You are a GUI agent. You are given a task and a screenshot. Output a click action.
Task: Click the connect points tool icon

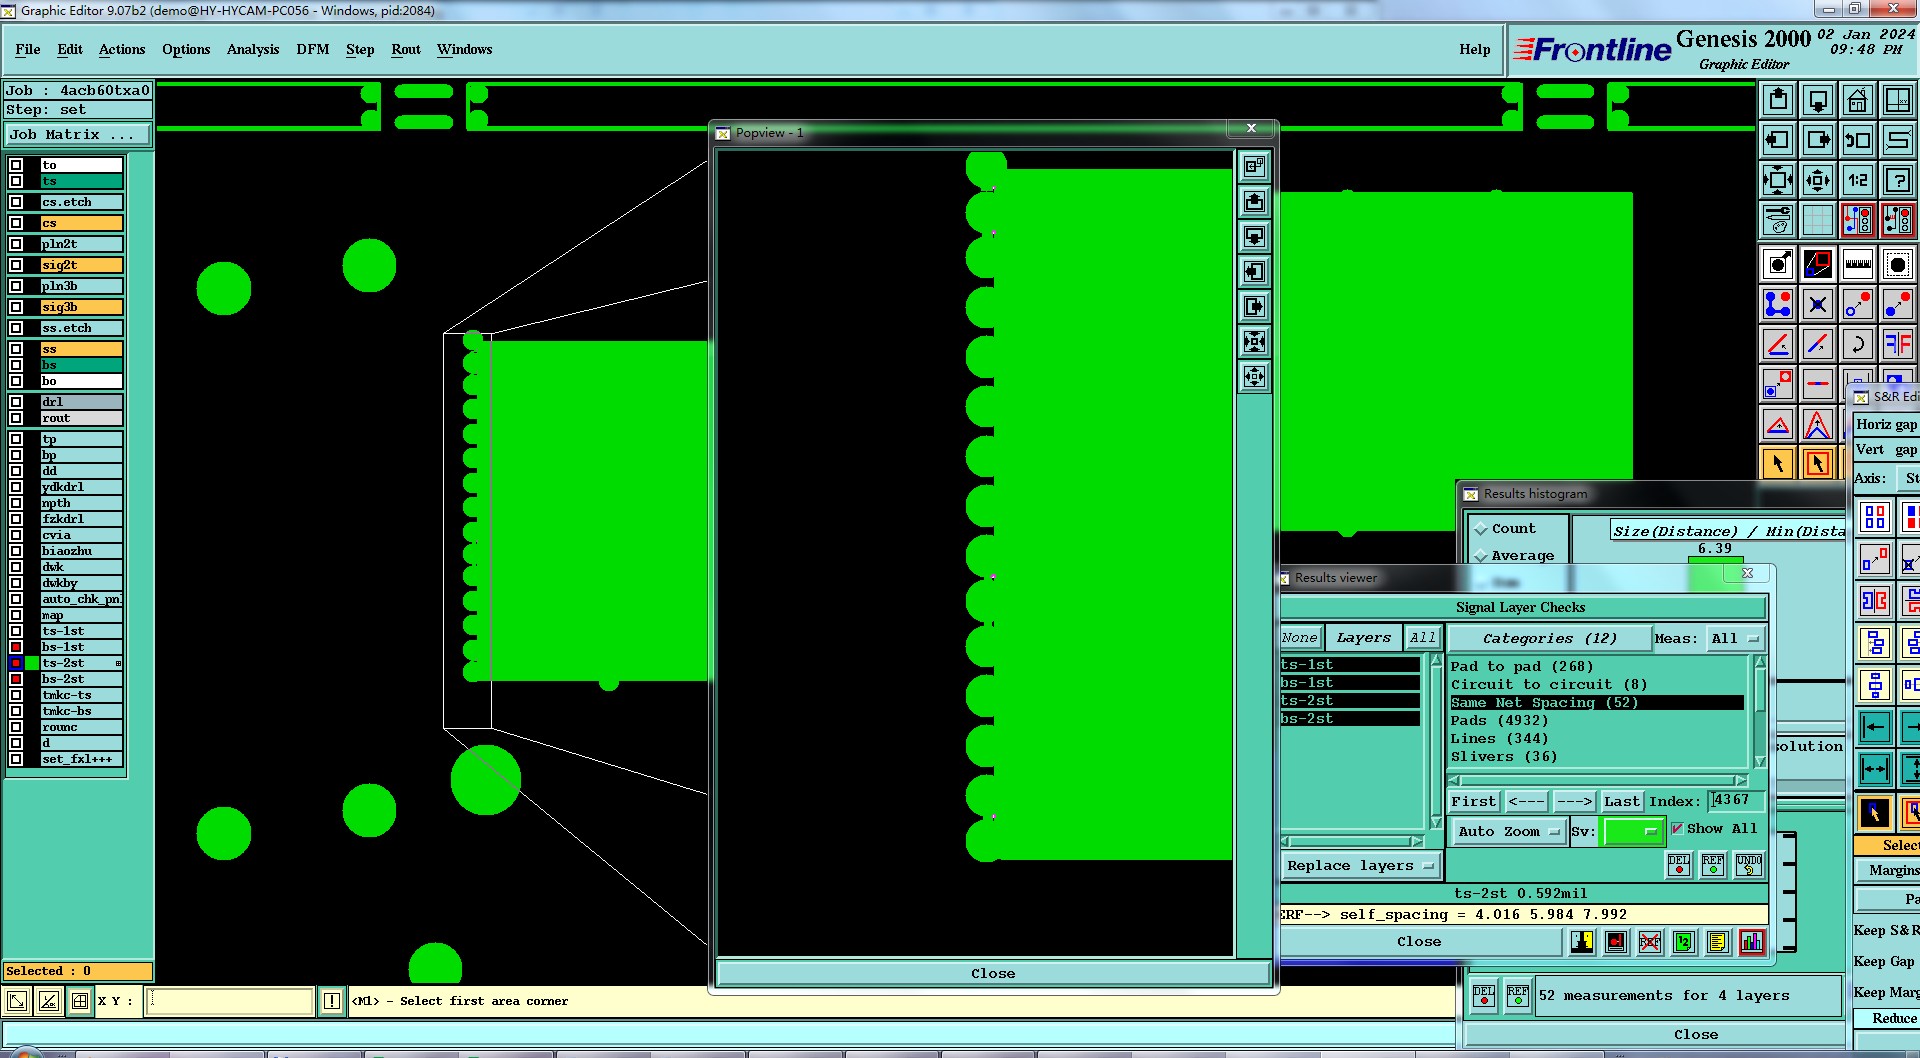(x=1778, y=304)
